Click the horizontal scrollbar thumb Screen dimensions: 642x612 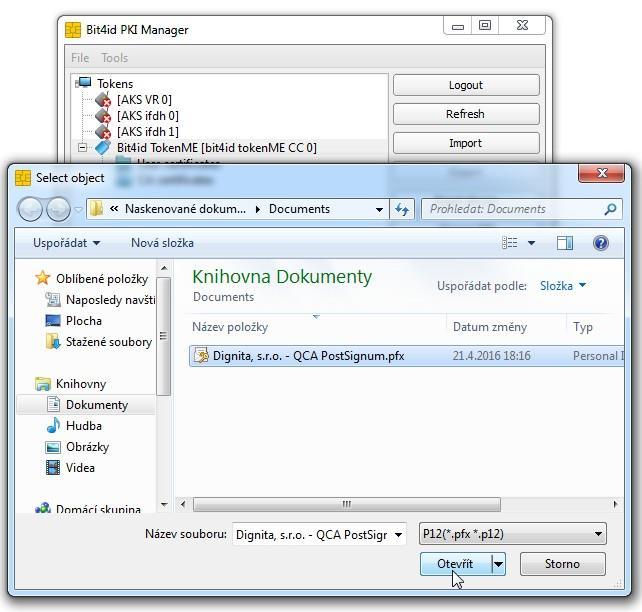[x=346, y=504]
